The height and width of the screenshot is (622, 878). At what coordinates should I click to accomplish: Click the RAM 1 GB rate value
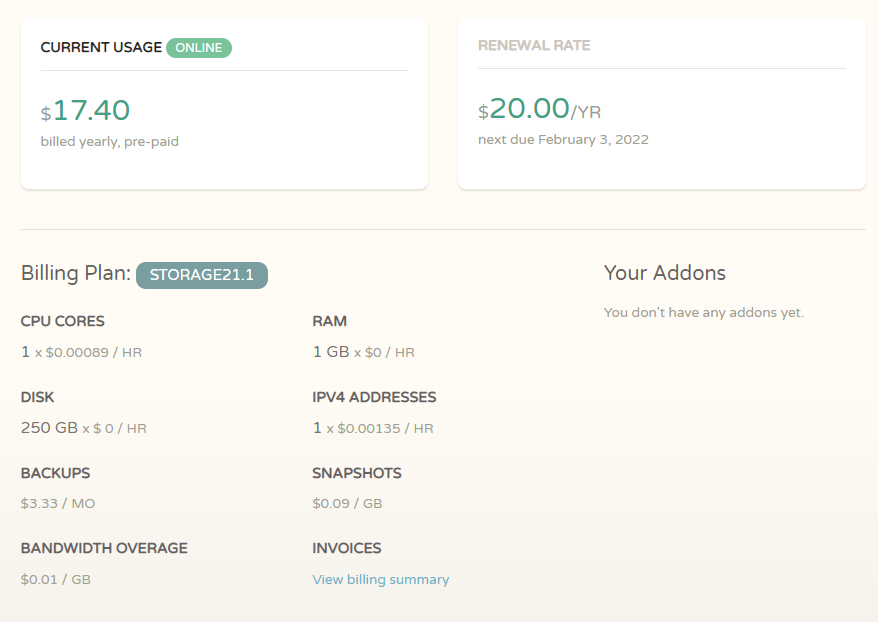click(363, 352)
